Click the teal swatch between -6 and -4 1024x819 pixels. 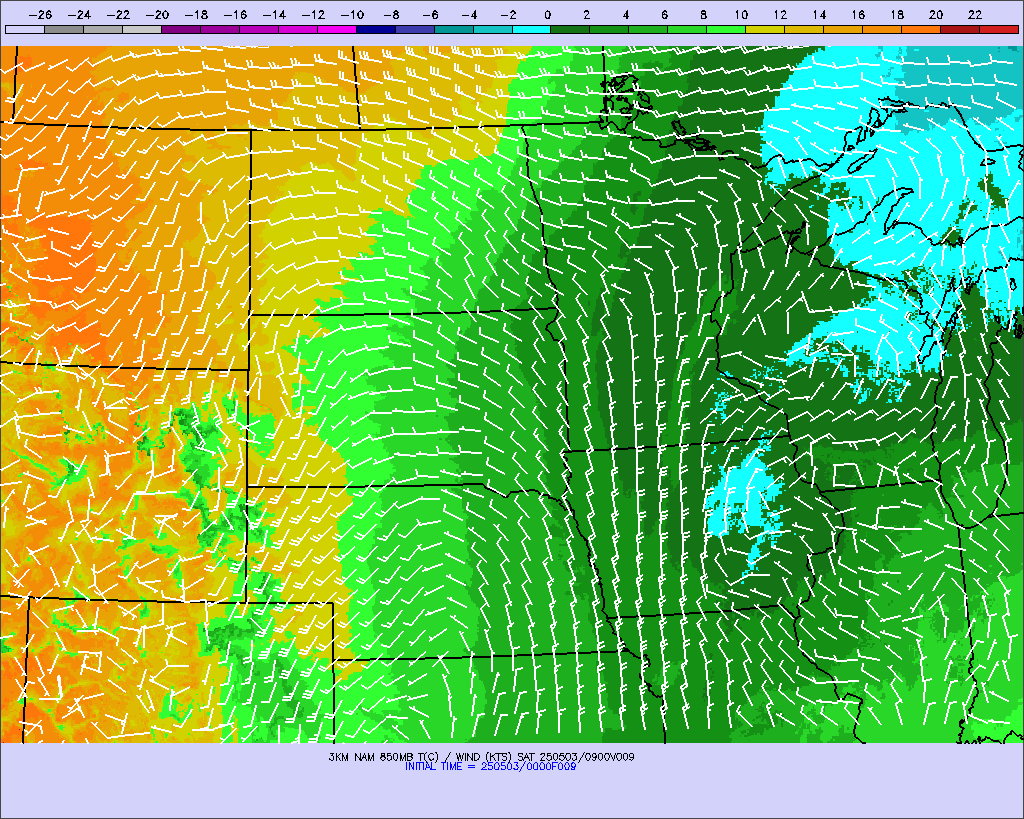point(454,29)
